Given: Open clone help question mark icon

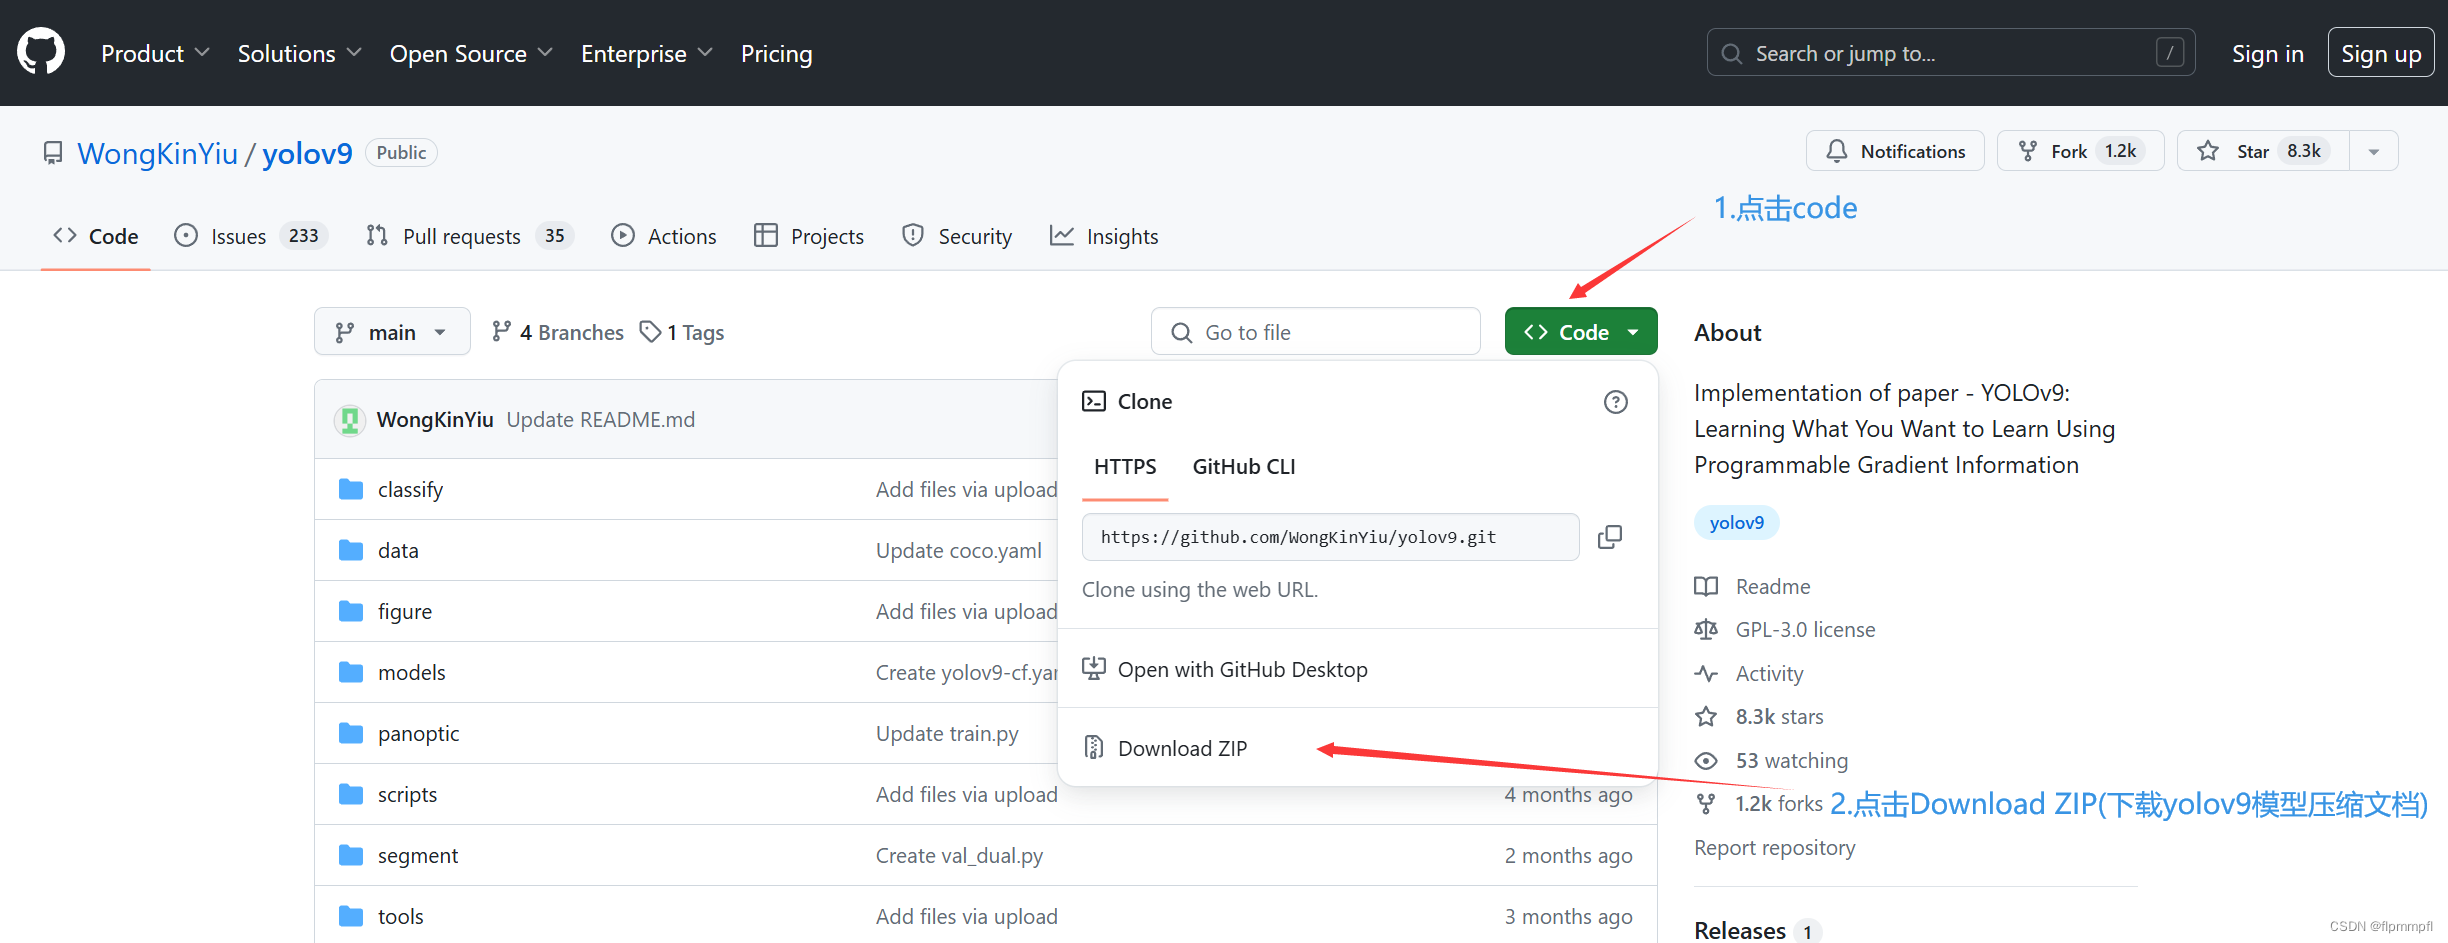Looking at the screenshot, I should point(1616,402).
